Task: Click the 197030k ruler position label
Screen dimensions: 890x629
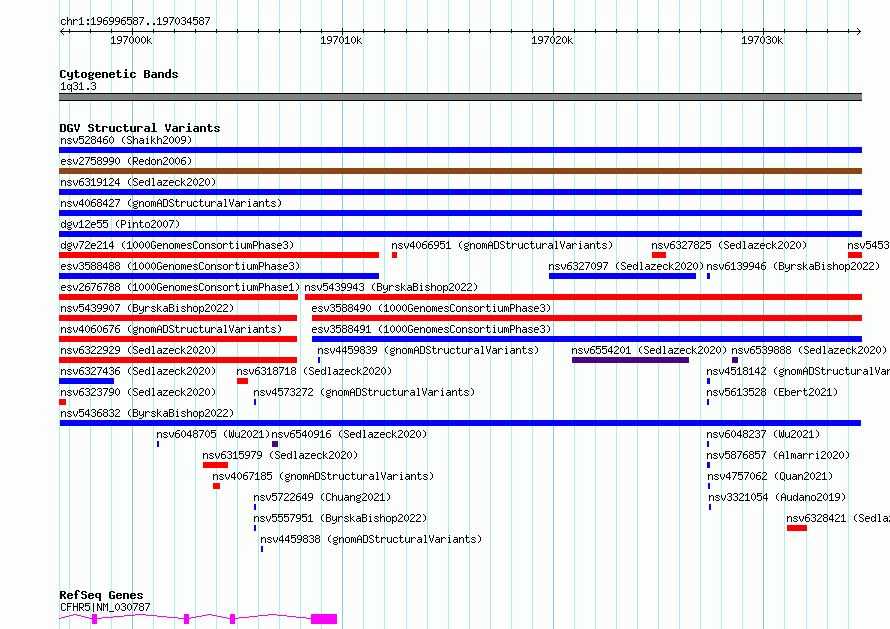Action: [762, 40]
